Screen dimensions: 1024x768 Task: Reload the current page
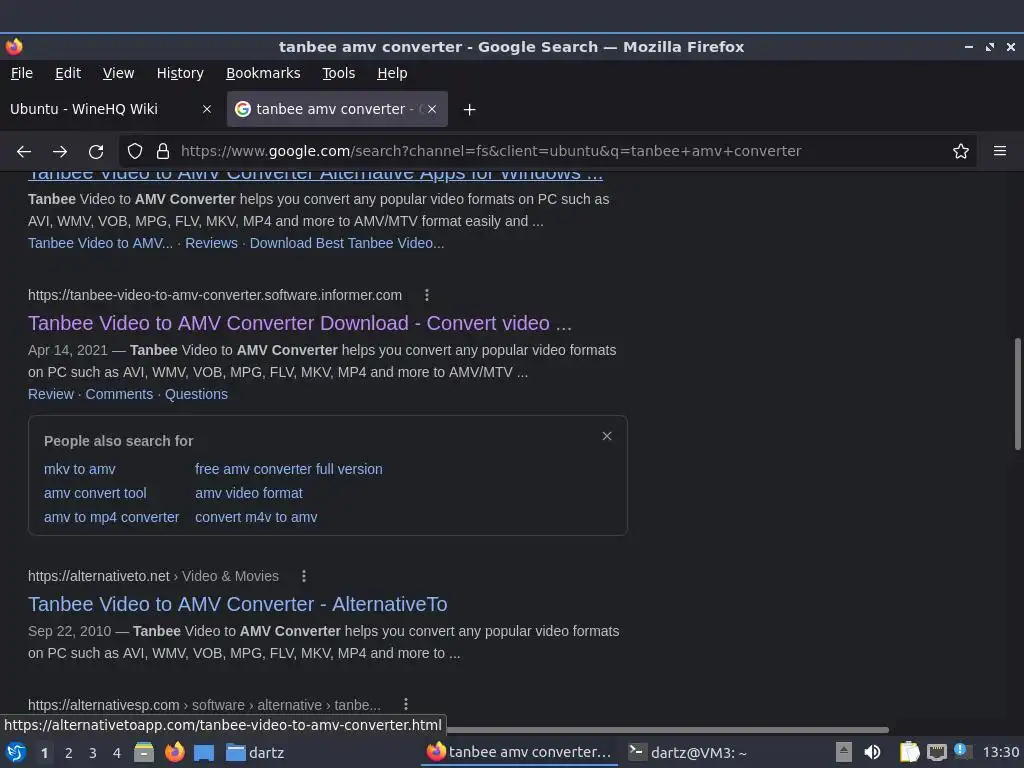(x=96, y=152)
